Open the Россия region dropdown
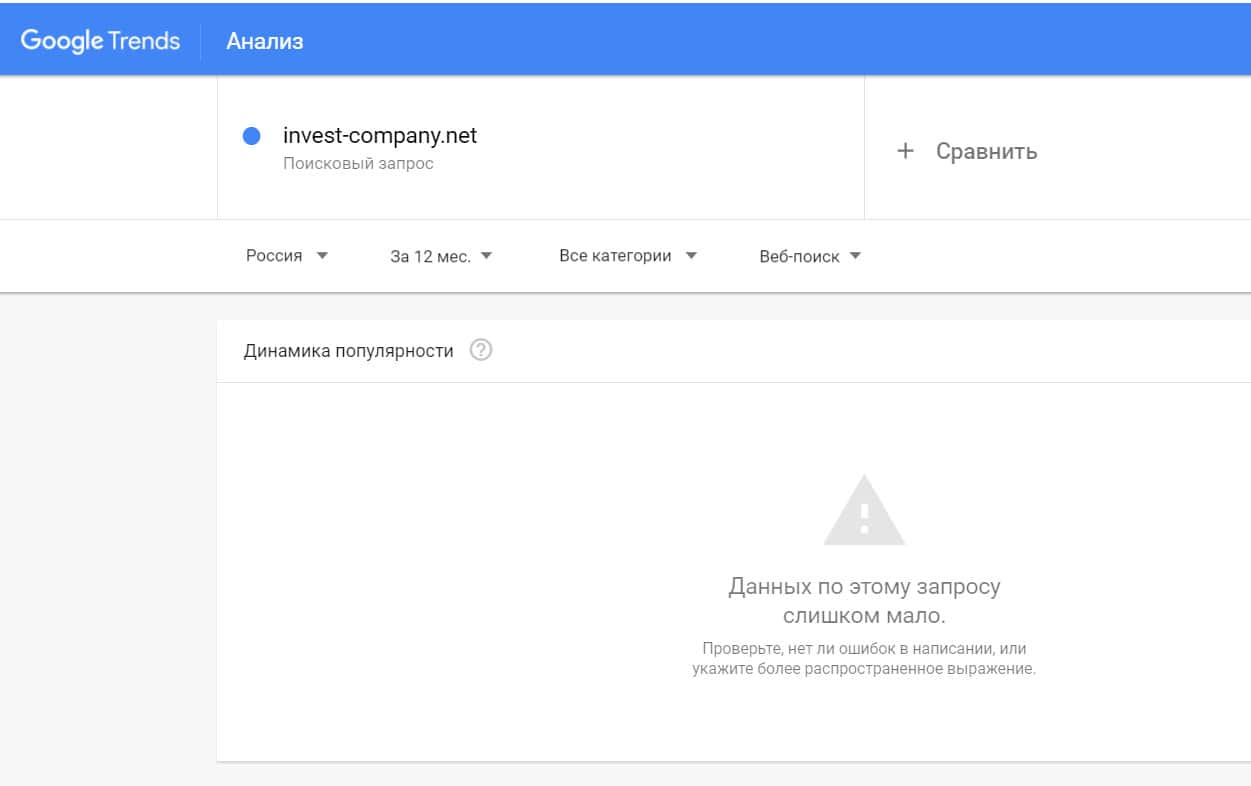Screen dimensions: 1251x786 point(275,256)
